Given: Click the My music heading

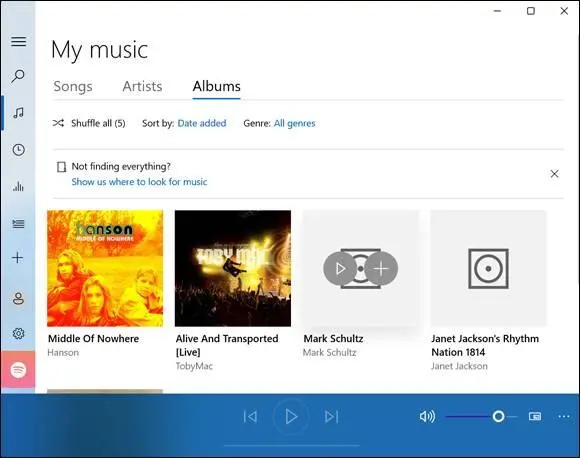Looking at the screenshot, I should click(x=100, y=50).
